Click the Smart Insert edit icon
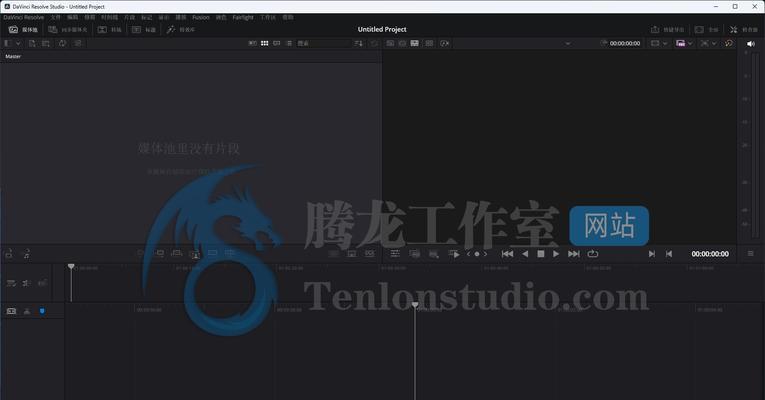765x400 pixels. point(141,253)
